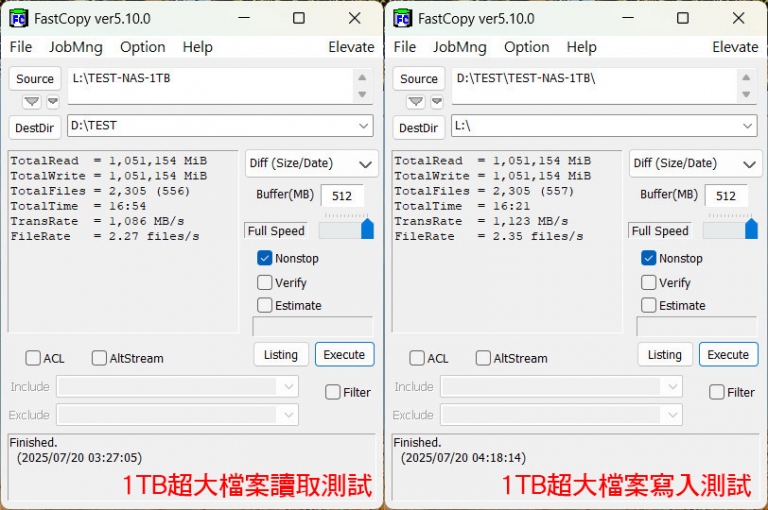Expand DestDir dropdown showing L:\
Screen dimensions: 768x510
click(747, 126)
